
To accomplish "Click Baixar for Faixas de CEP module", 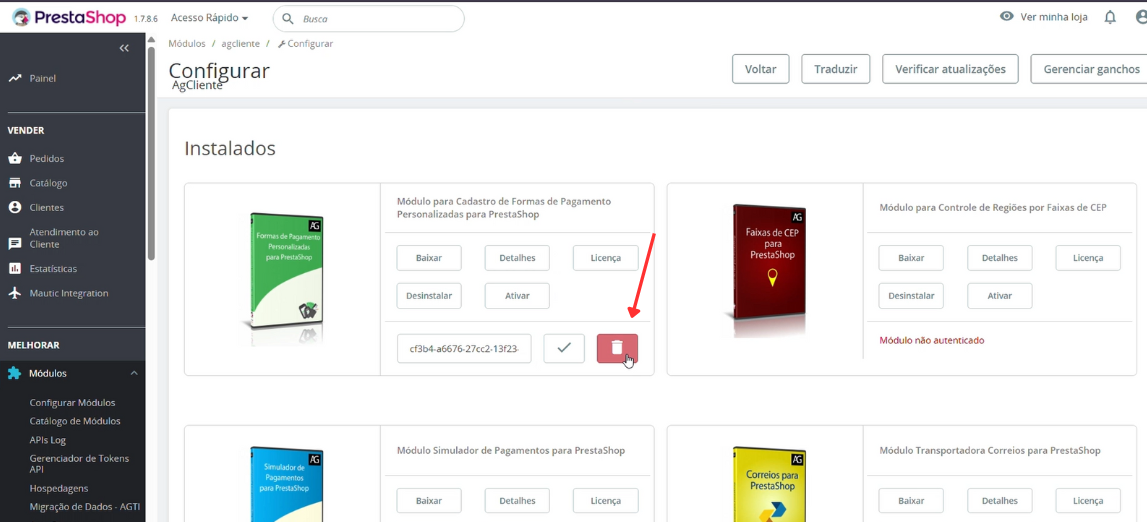I will point(911,258).
